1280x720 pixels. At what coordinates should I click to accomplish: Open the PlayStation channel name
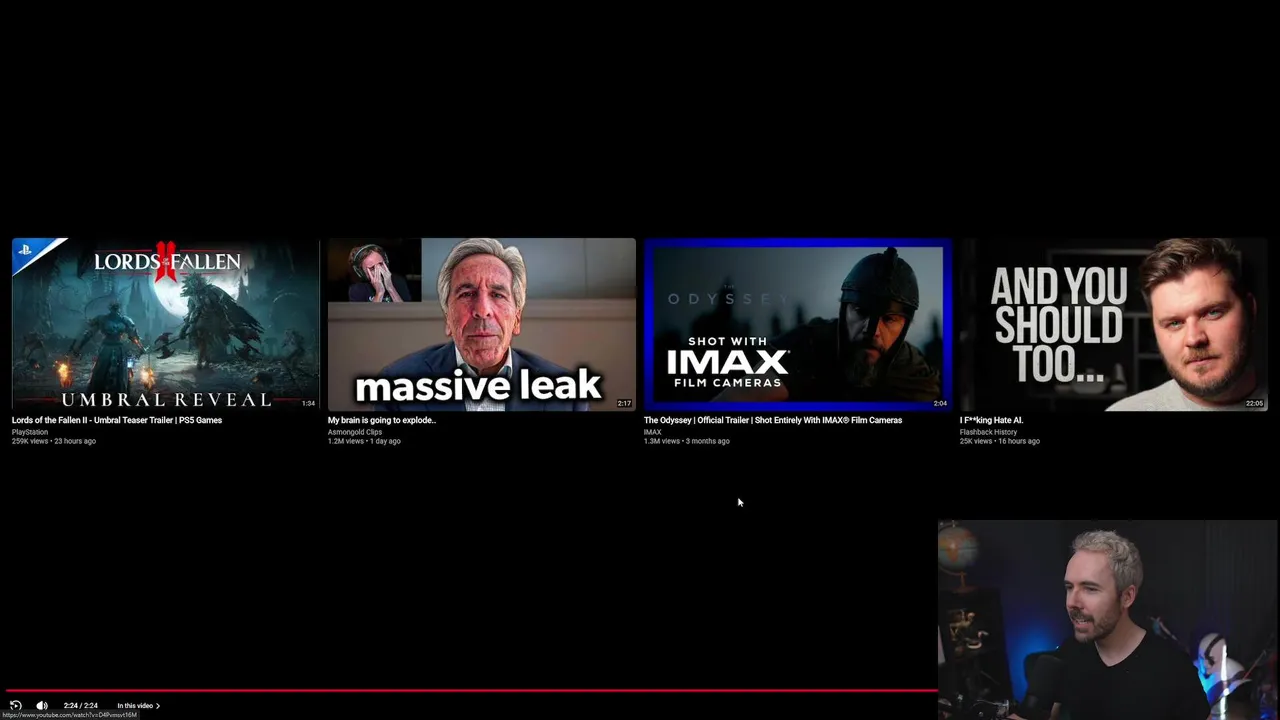pyautogui.click(x=30, y=432)
